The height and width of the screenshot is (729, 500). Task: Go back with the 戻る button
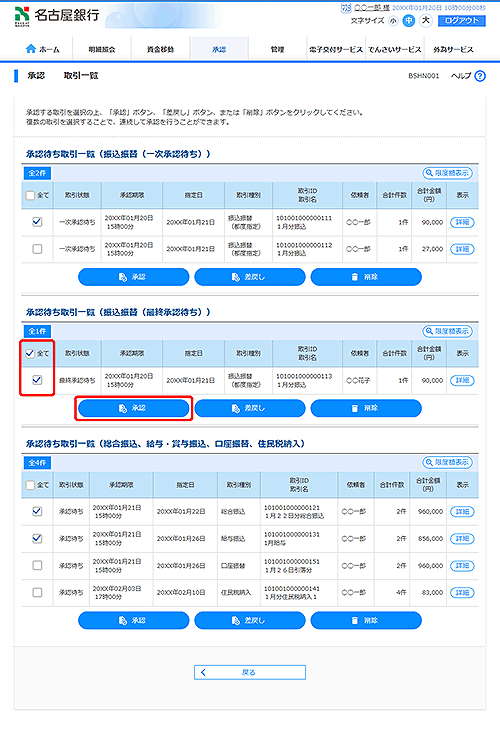[250, 672]
